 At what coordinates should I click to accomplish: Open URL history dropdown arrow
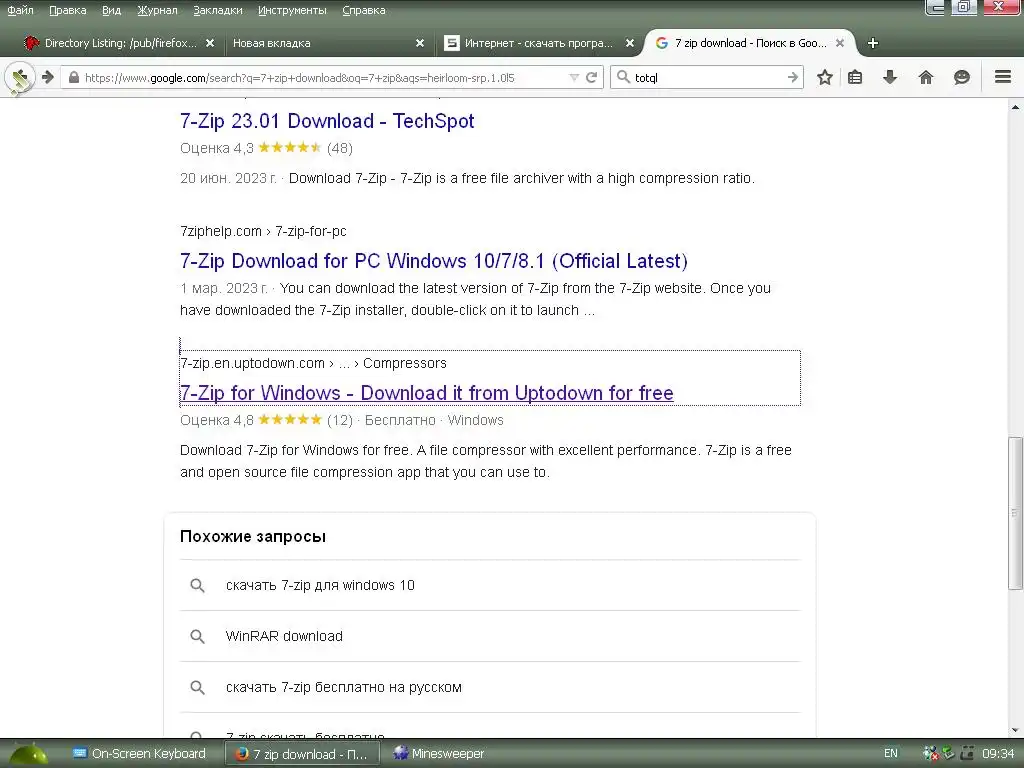click(x=574, y=78)
